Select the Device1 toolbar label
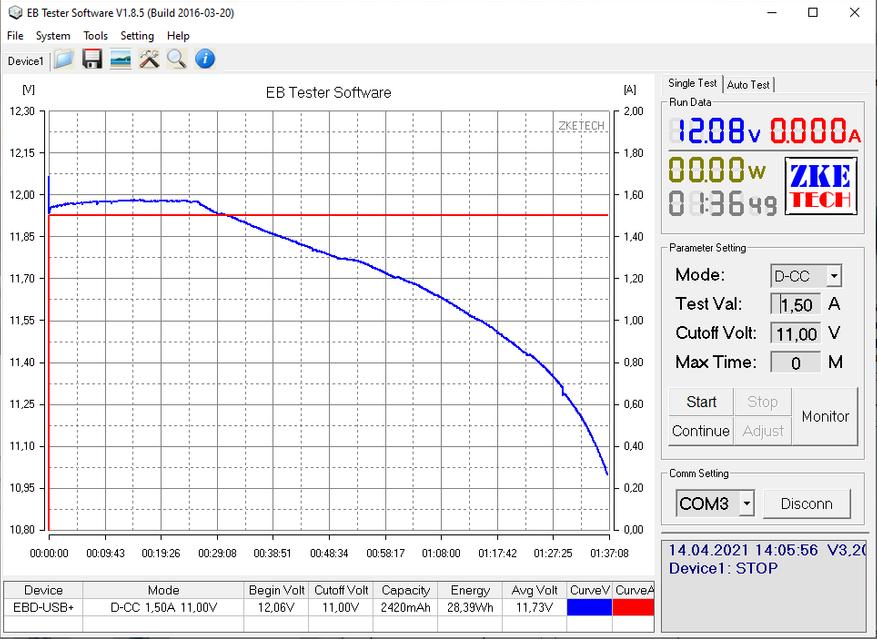 pyautogui.click(x=25, y=61)
